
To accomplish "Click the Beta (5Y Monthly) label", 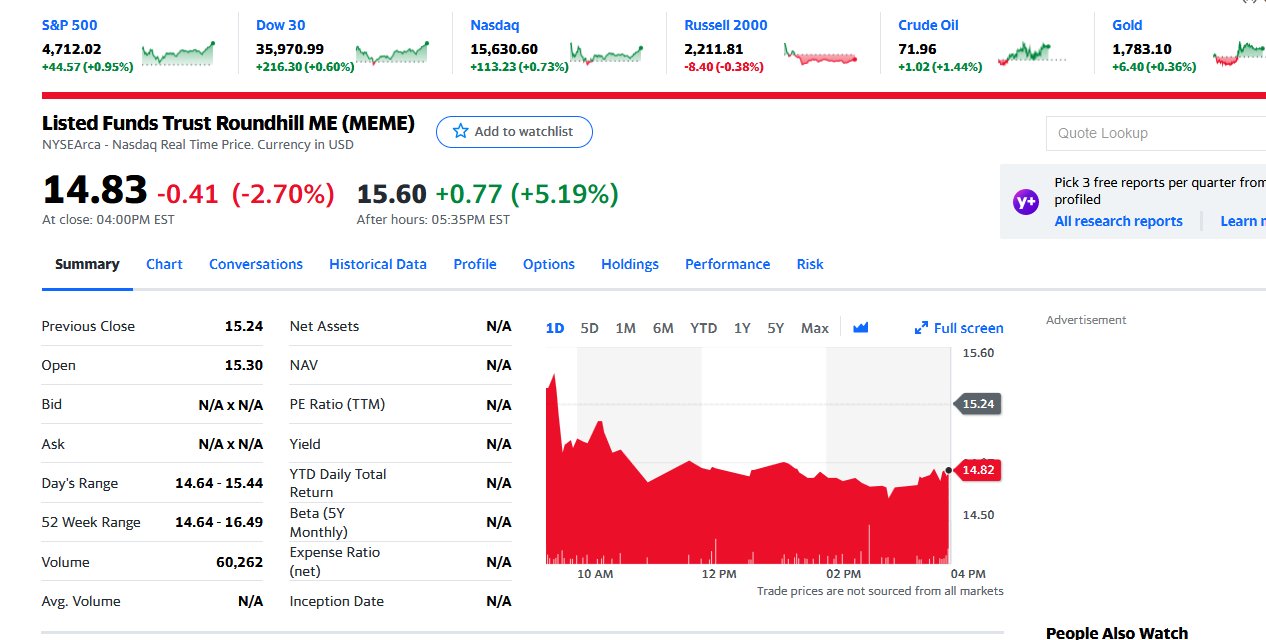I will pyautogui.click(x=319, y=522).
